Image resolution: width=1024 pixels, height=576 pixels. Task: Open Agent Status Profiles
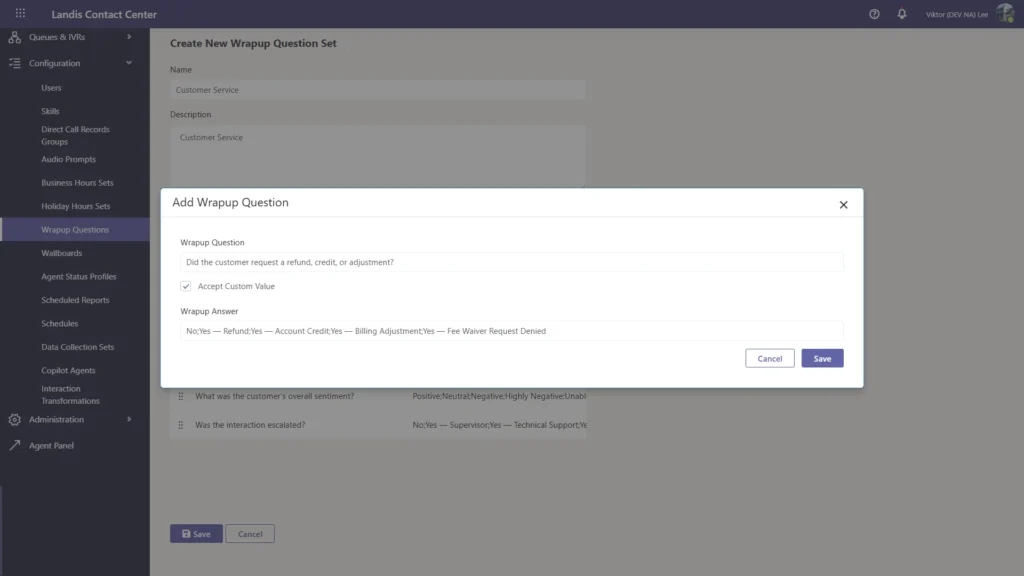[78, 277]
